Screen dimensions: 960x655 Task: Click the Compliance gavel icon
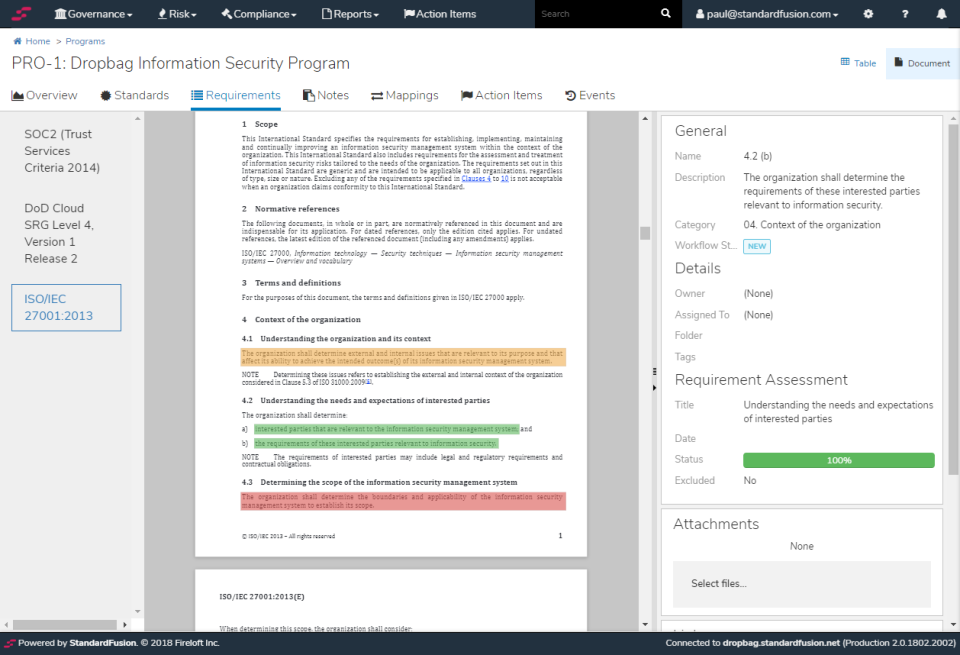(x=227, y=13)
